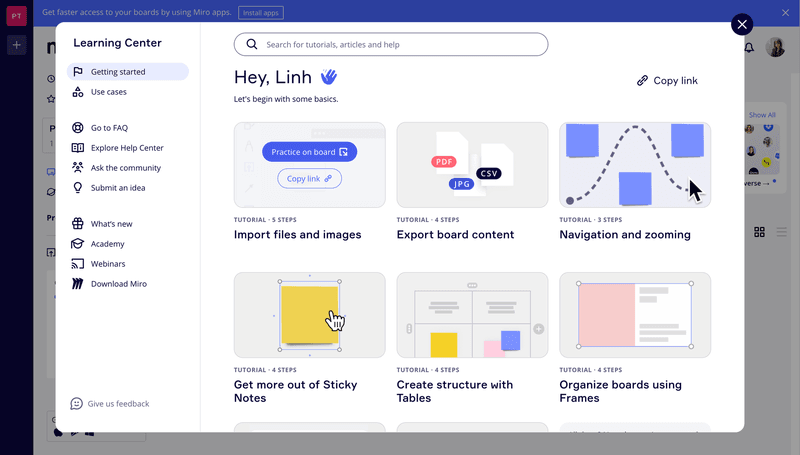800x455 pixels.
Task: Click Get more out of Sticky Notes title
Action: [x=295, y=391]
